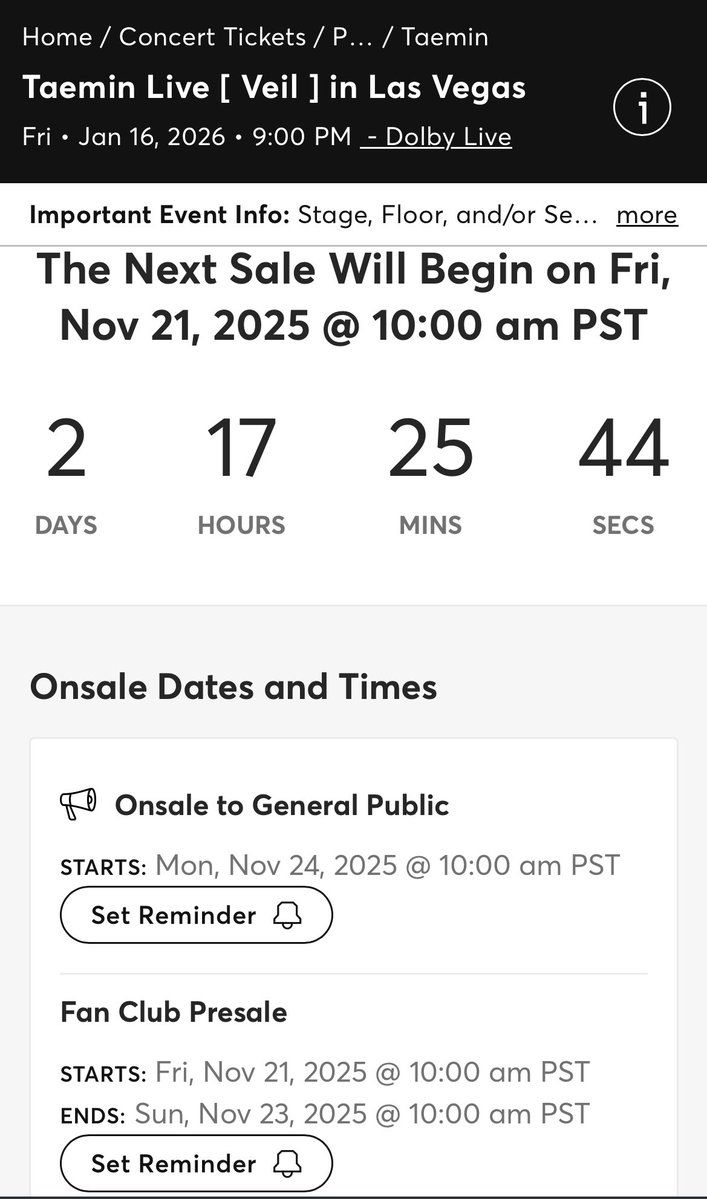Click the "Taemin Live [ Veil ] in Las Vegas" title

[x=274, y=87]
